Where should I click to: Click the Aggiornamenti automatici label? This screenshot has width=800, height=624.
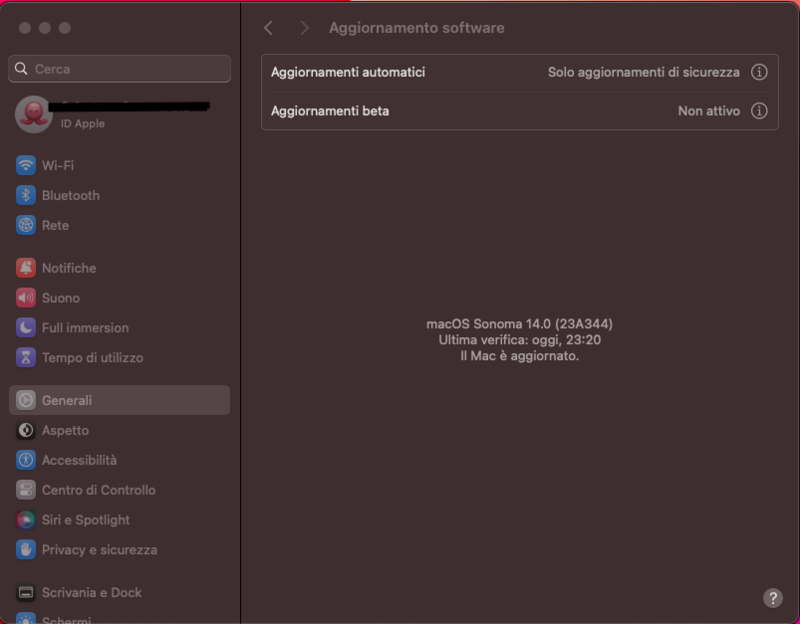[348, 72]
